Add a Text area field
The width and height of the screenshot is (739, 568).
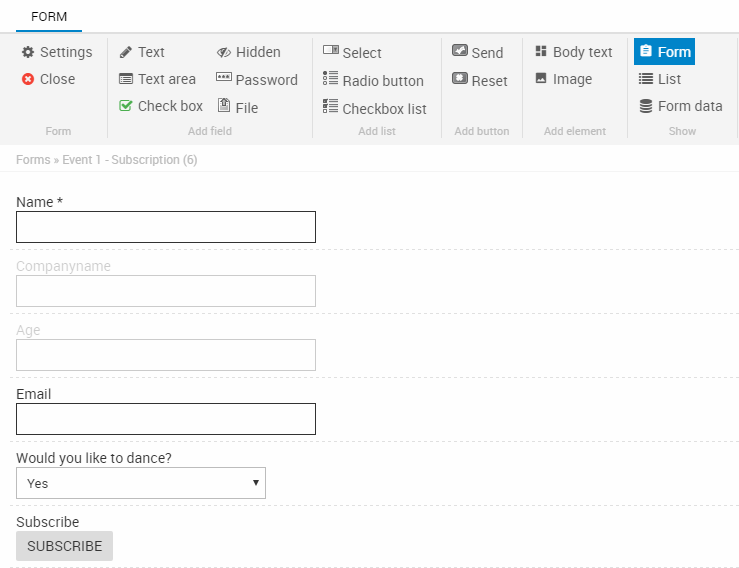click(157, 79)
